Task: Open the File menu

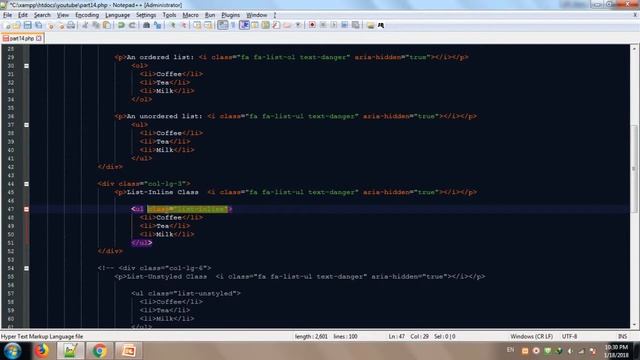Action: [7, 15]
